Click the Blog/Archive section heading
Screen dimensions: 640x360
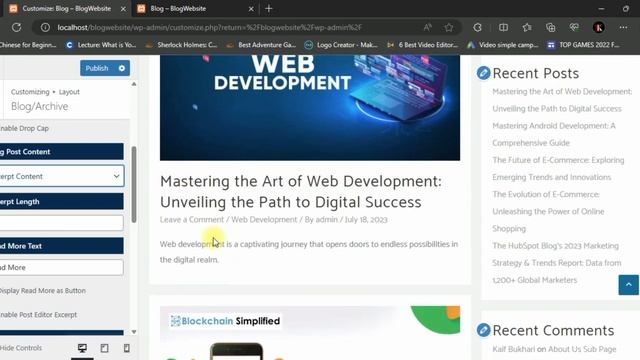point(40,106)
